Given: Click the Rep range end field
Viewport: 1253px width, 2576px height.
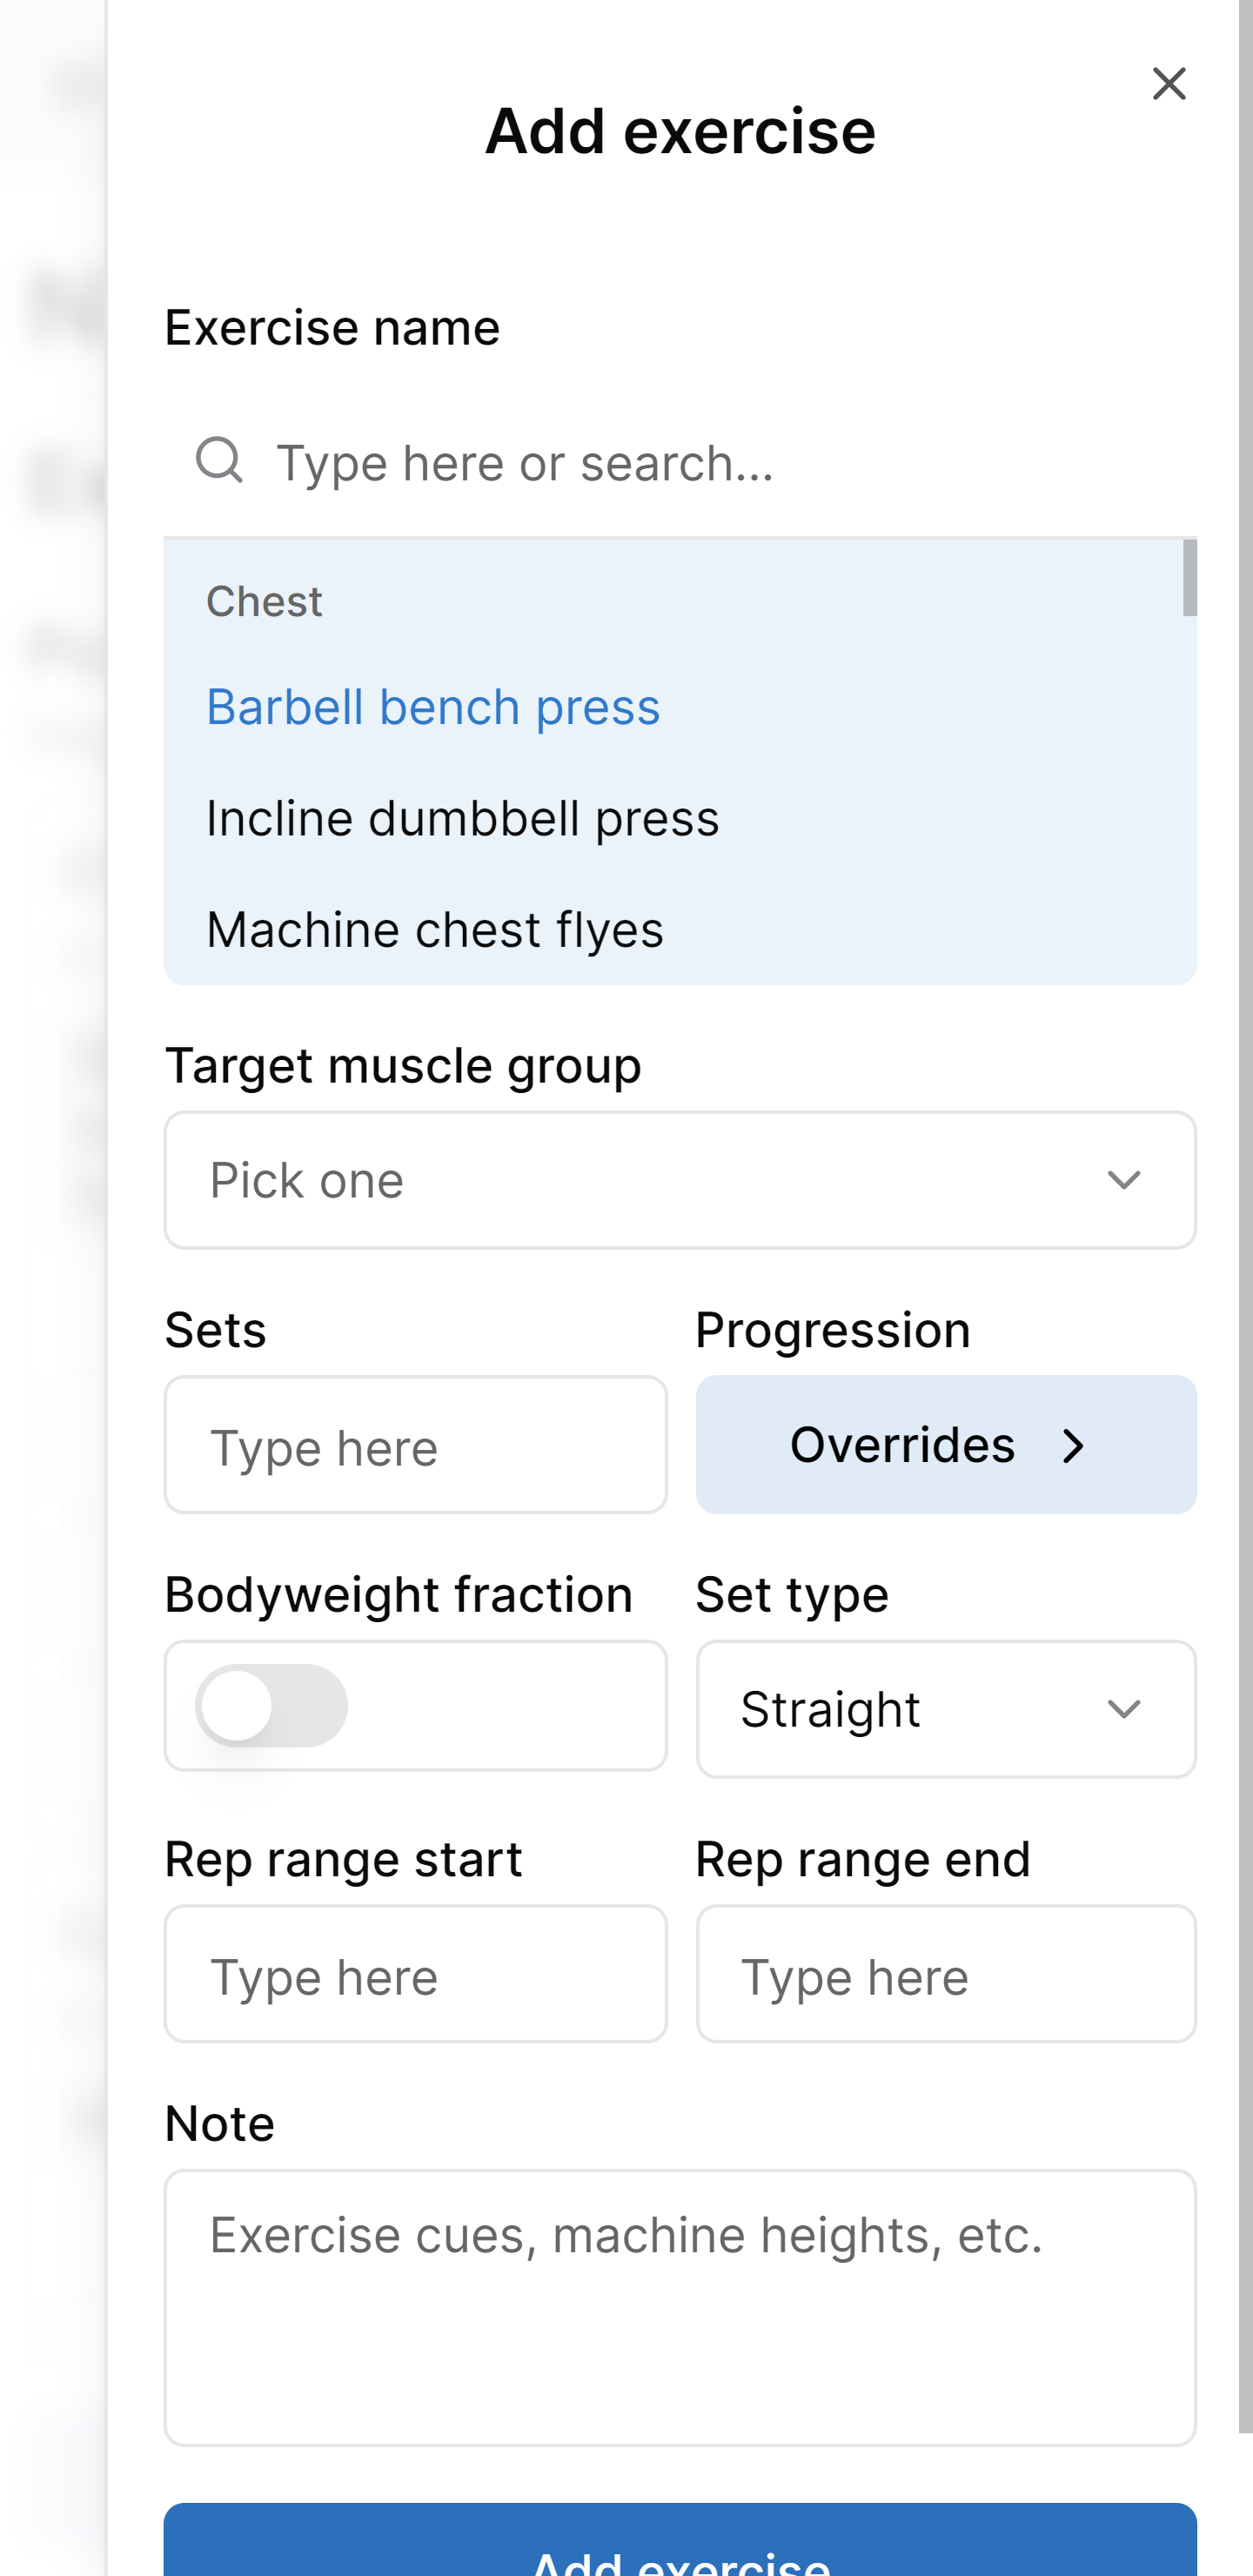Looking at the screenshot, I should point(945,1974).
